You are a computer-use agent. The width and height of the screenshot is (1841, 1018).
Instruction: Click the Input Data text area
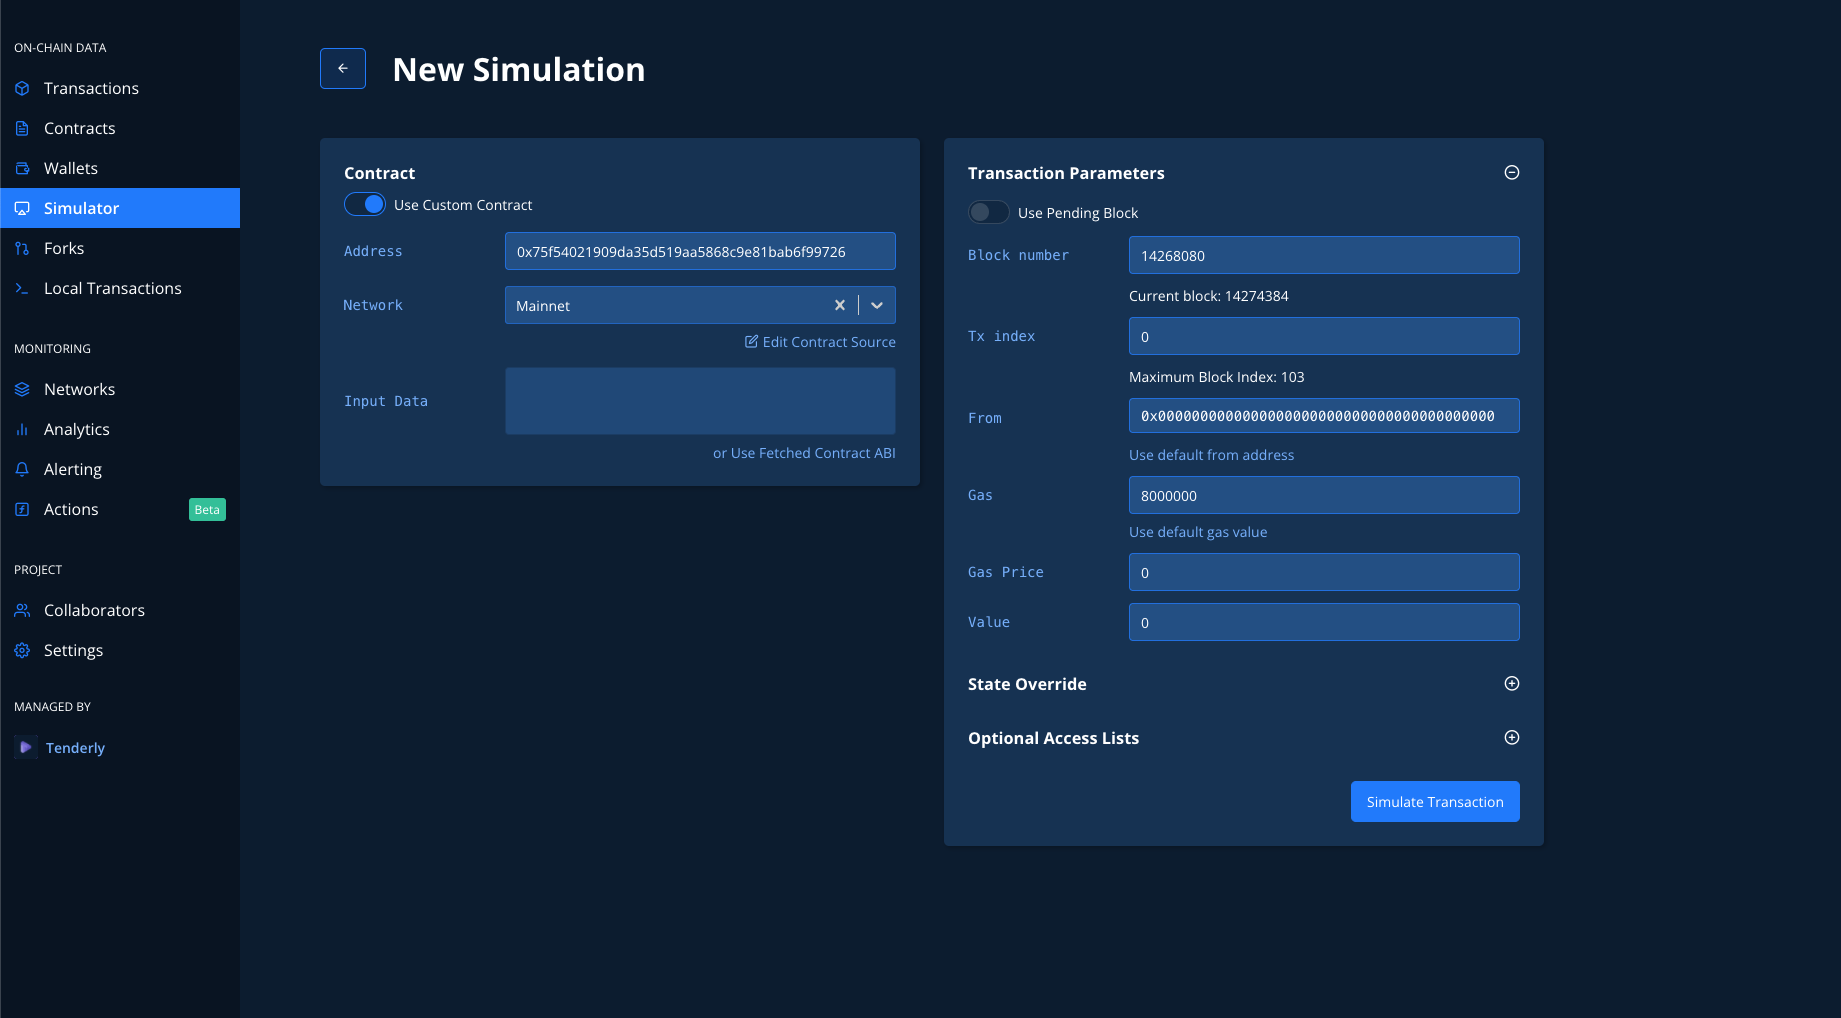(x=700, y=401)
